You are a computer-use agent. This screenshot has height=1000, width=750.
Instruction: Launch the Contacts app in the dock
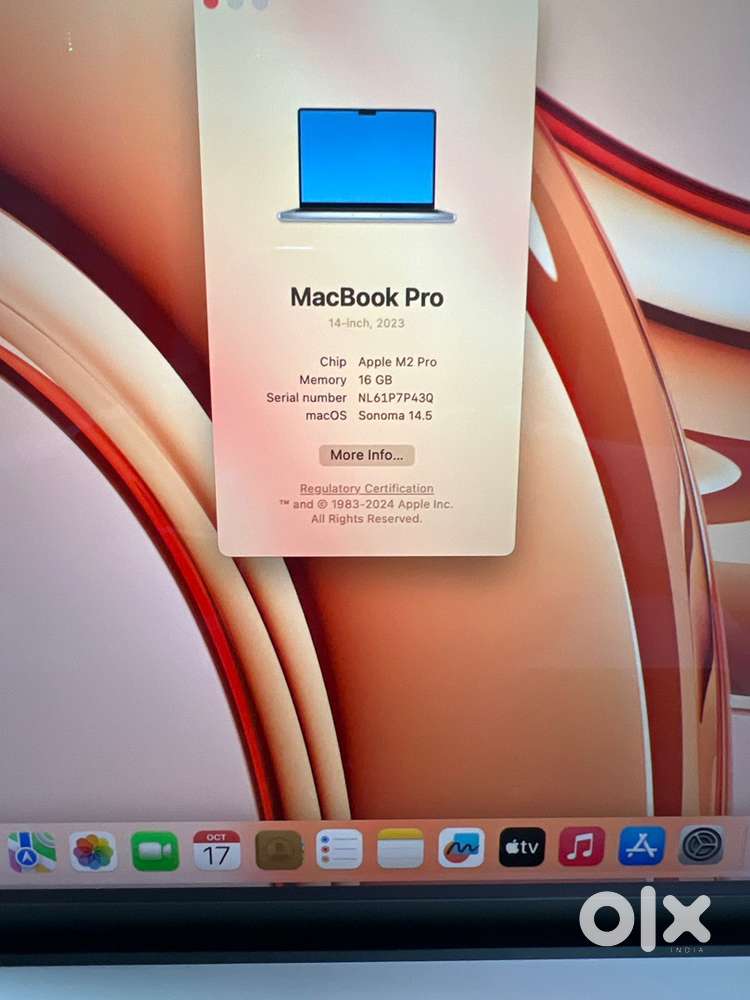tap(278, 850)
